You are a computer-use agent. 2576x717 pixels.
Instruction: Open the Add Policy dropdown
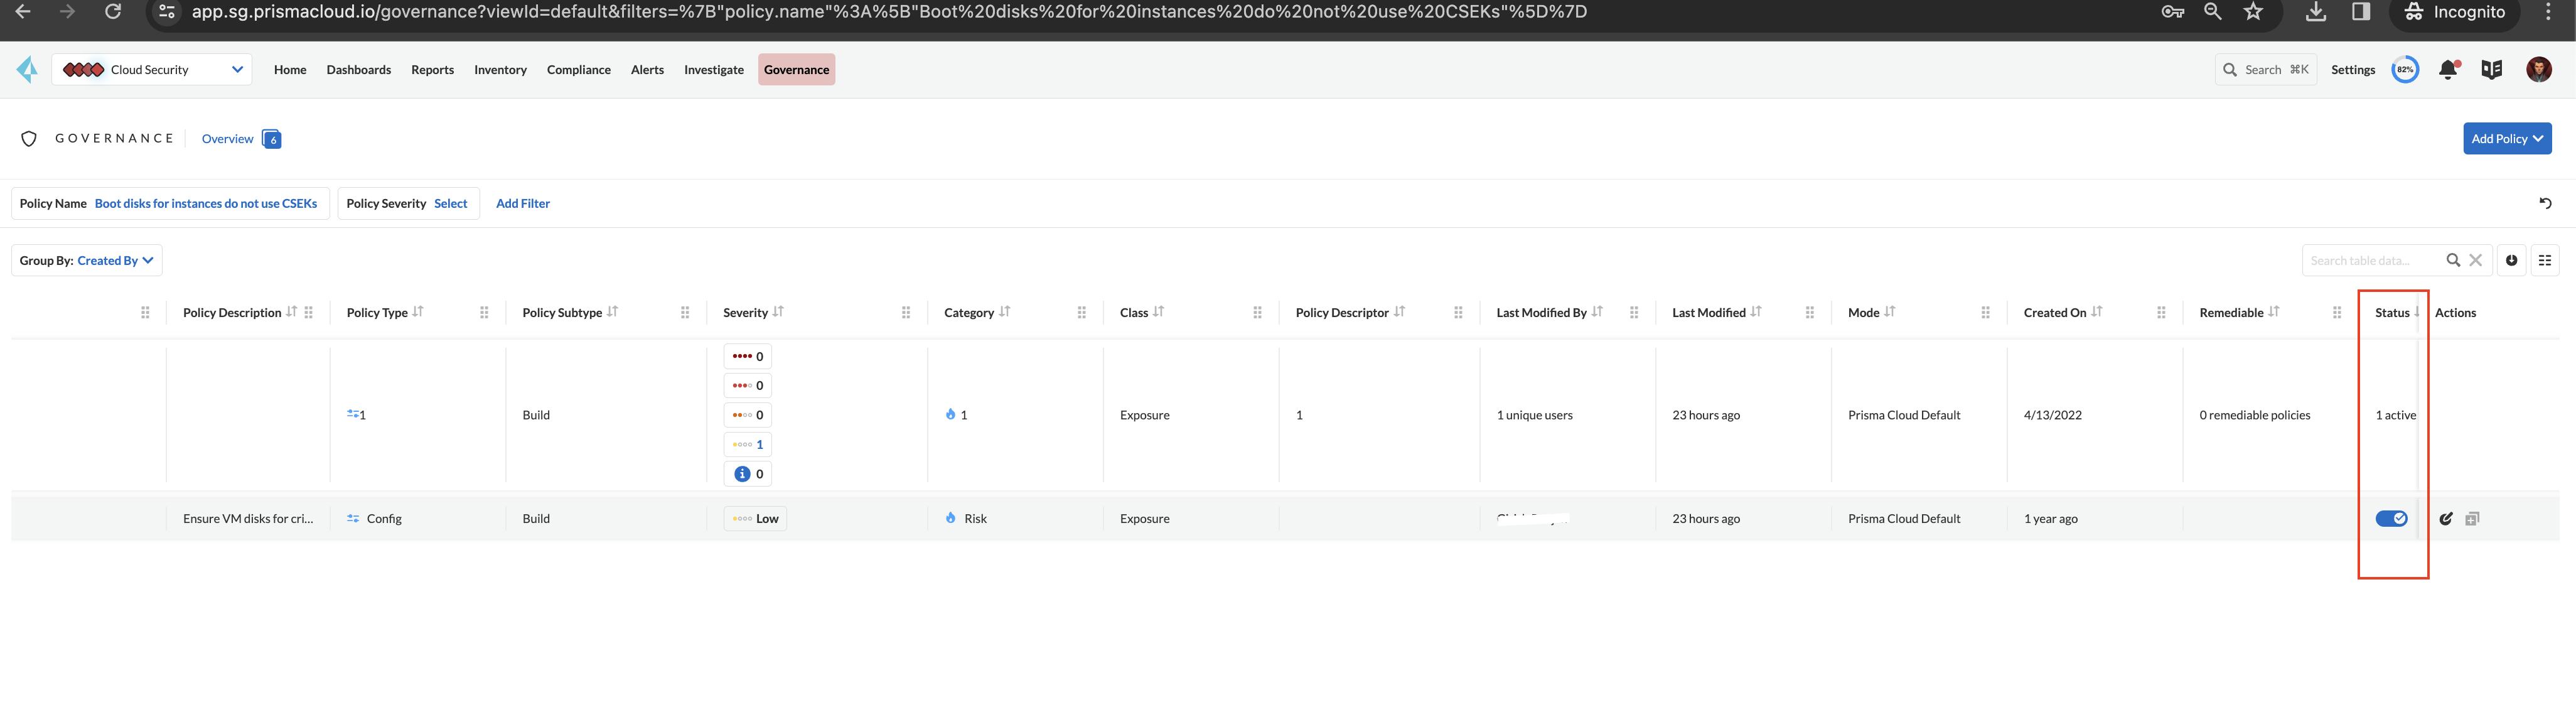[2507, 138]
